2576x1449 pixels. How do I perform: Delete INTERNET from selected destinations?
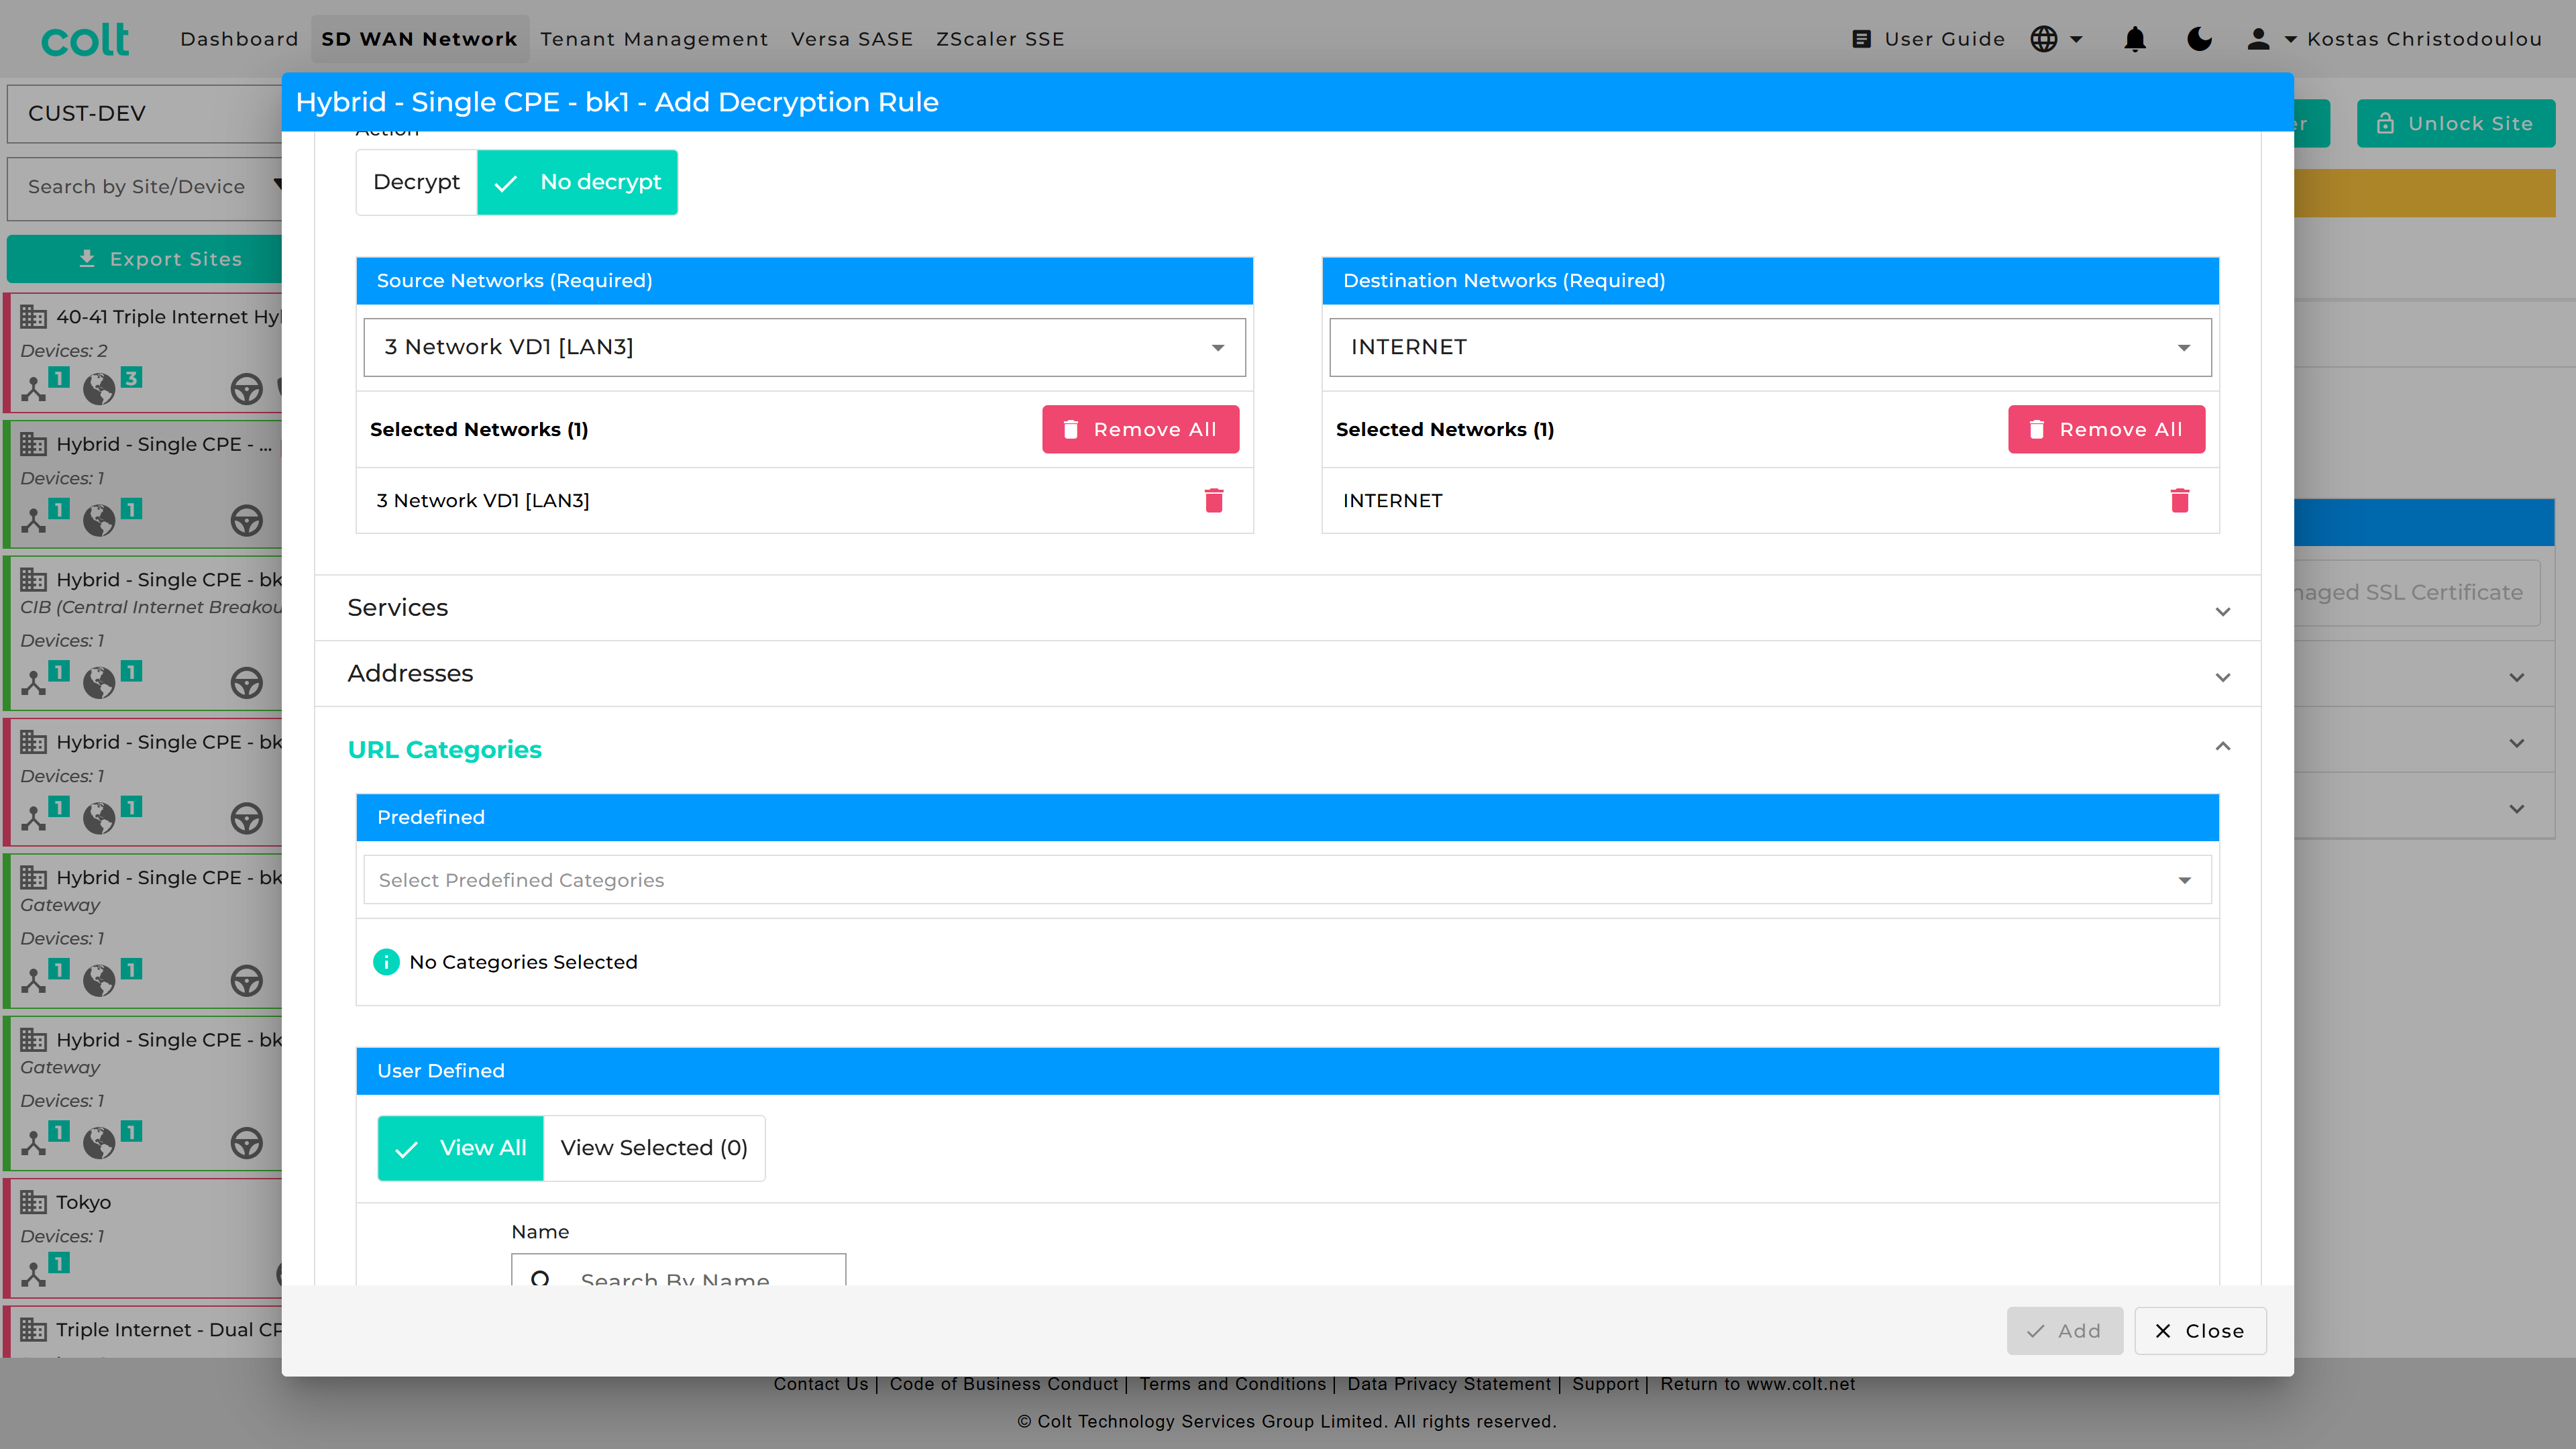[2180, 500]
